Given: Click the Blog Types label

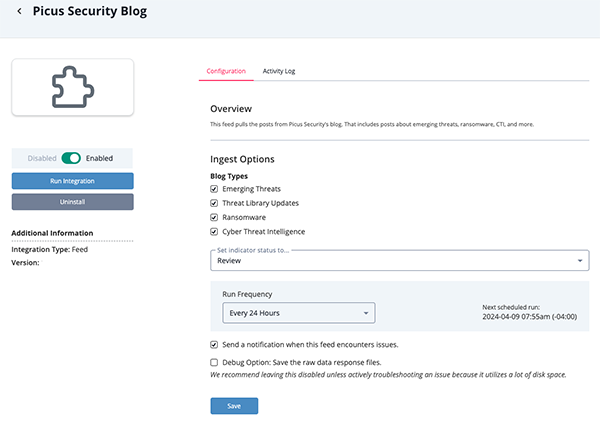Looking at the screenshot, I should click(x=229, y=176).
